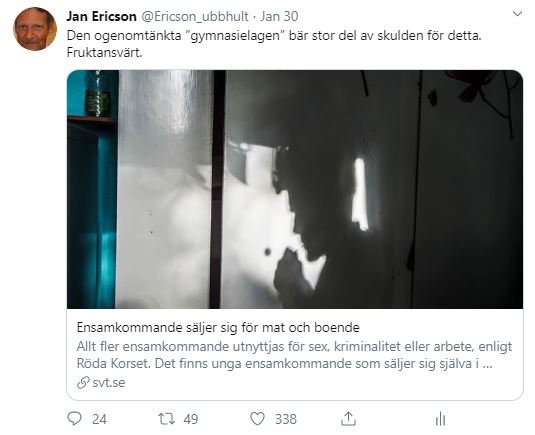Retweet using the retweet arrows icon
The width and height of the screenshot is (535, 435).
point(166,419)
